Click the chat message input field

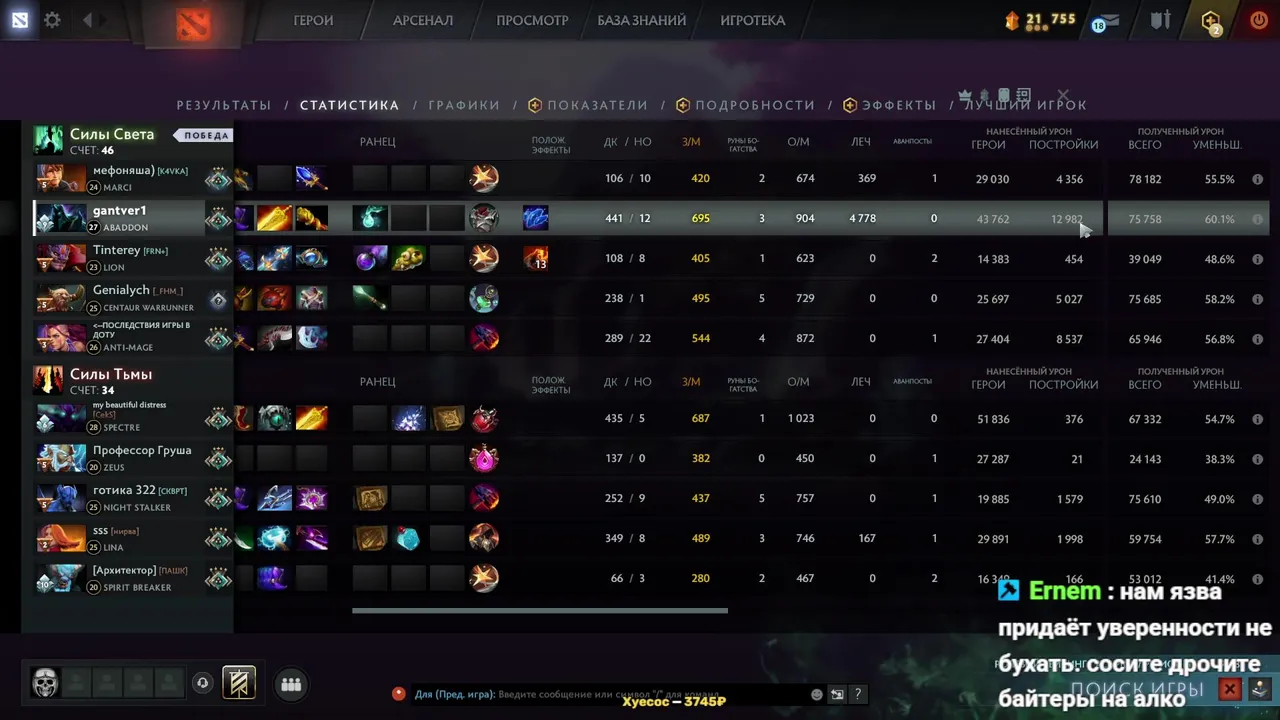click(x=650, y=694)
